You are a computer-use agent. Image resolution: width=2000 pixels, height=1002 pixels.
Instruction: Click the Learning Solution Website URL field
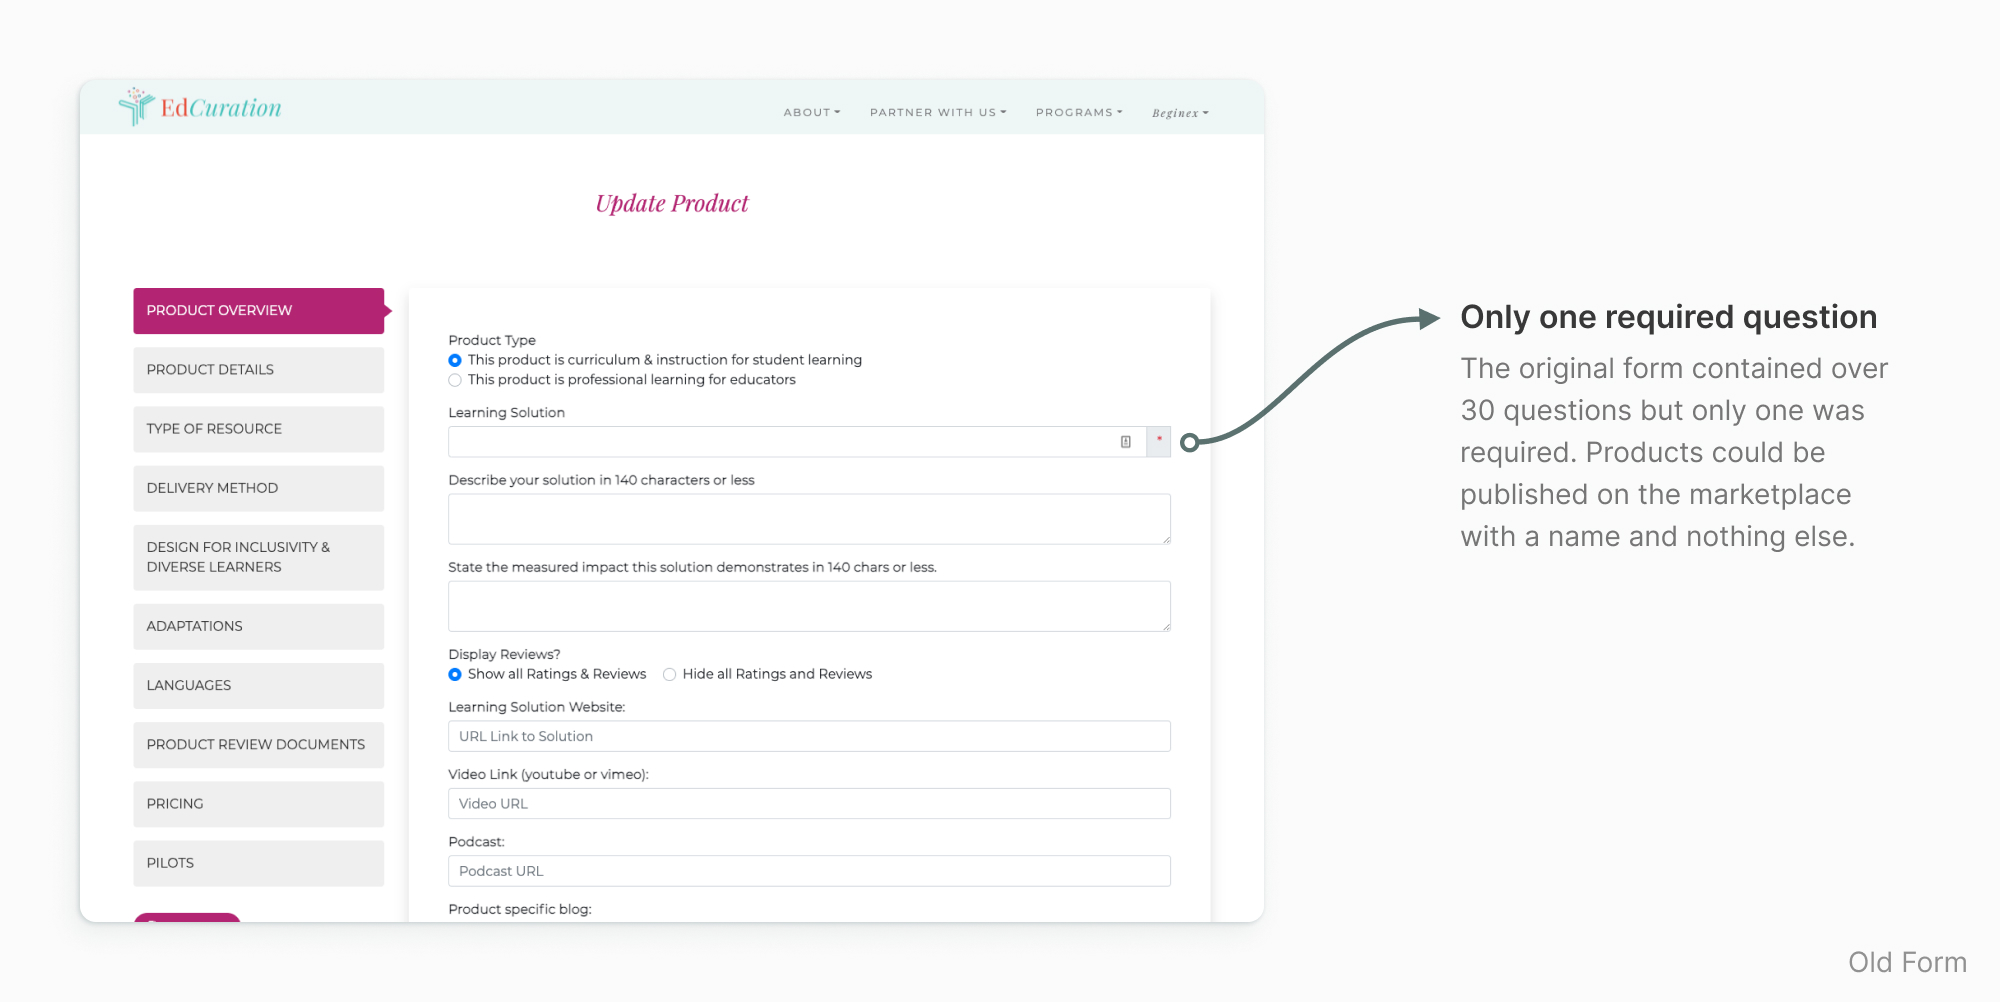(x=809, y=736)
